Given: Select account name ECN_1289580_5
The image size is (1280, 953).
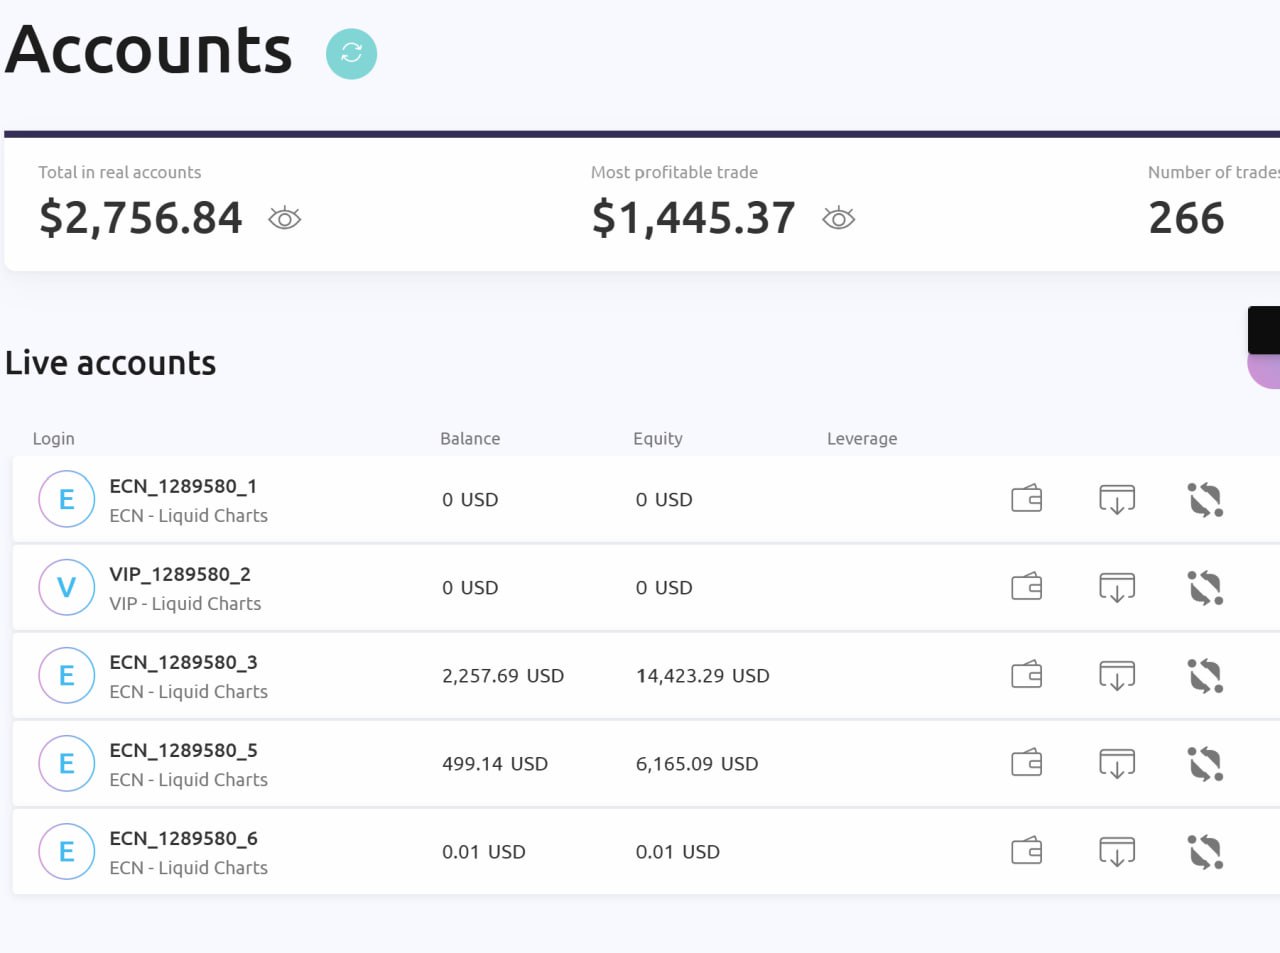Looking at the screenshot, I should tap(183, 750).
